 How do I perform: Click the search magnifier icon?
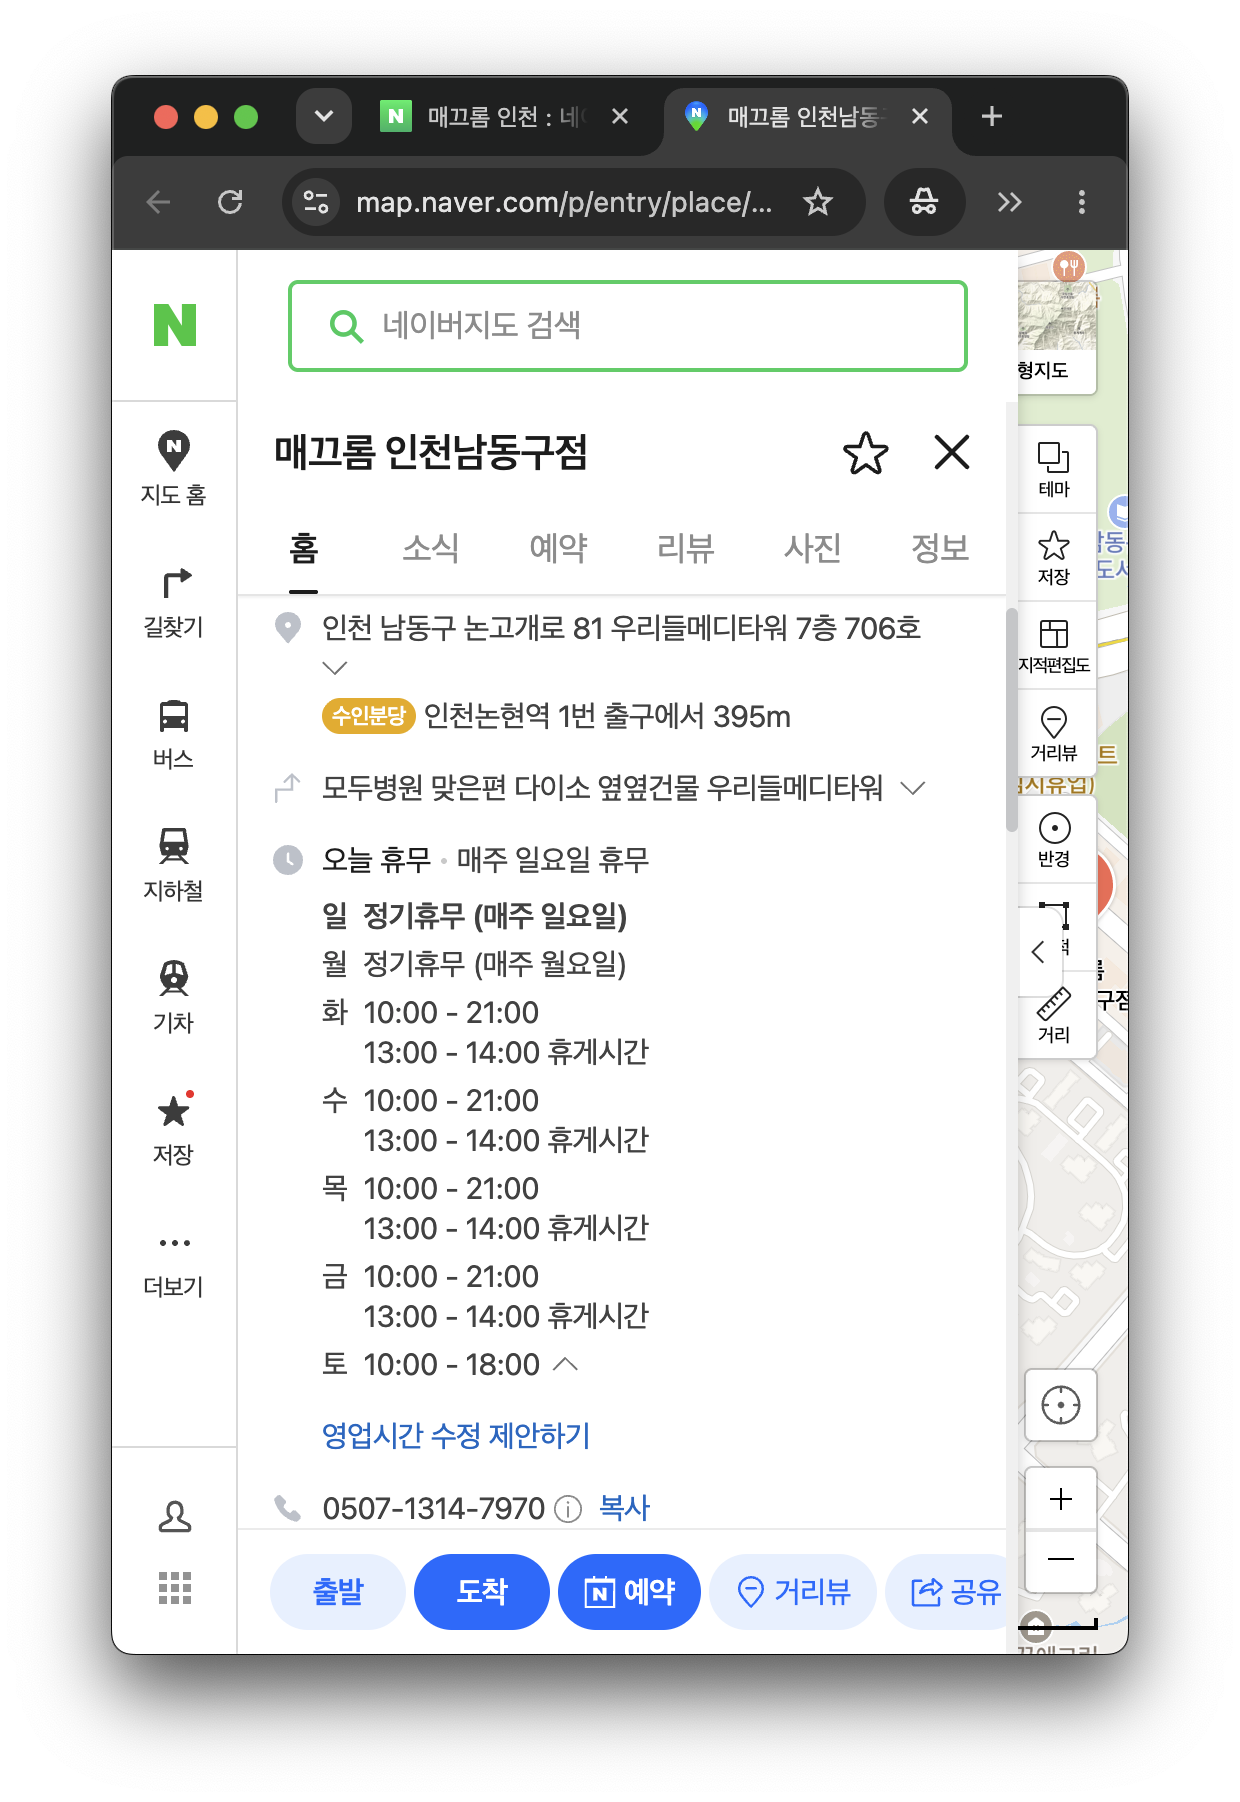click(x=346, y=326)
